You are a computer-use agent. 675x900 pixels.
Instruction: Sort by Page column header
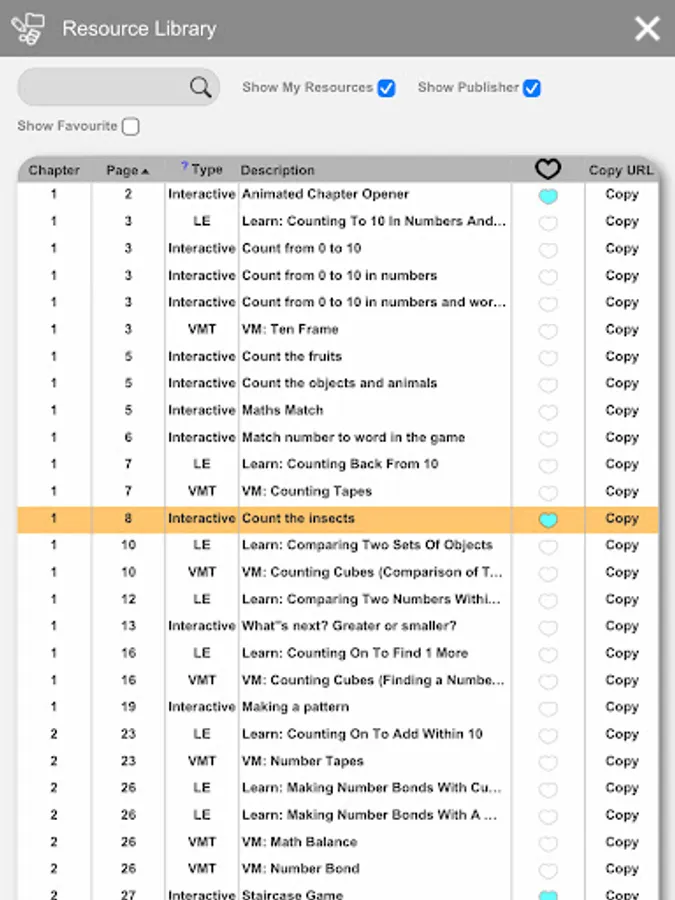tap(127, 170)
